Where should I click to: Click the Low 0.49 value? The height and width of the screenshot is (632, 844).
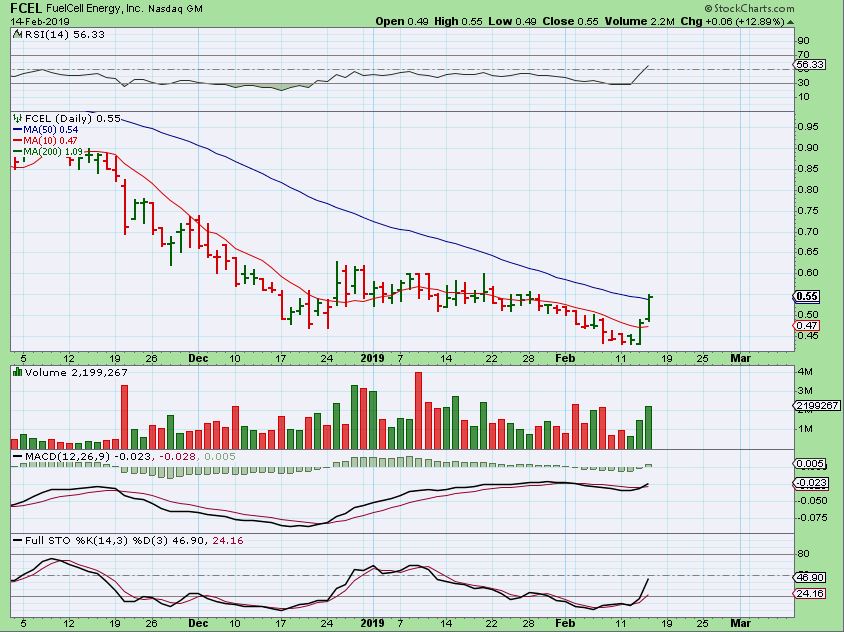(512, 22)
